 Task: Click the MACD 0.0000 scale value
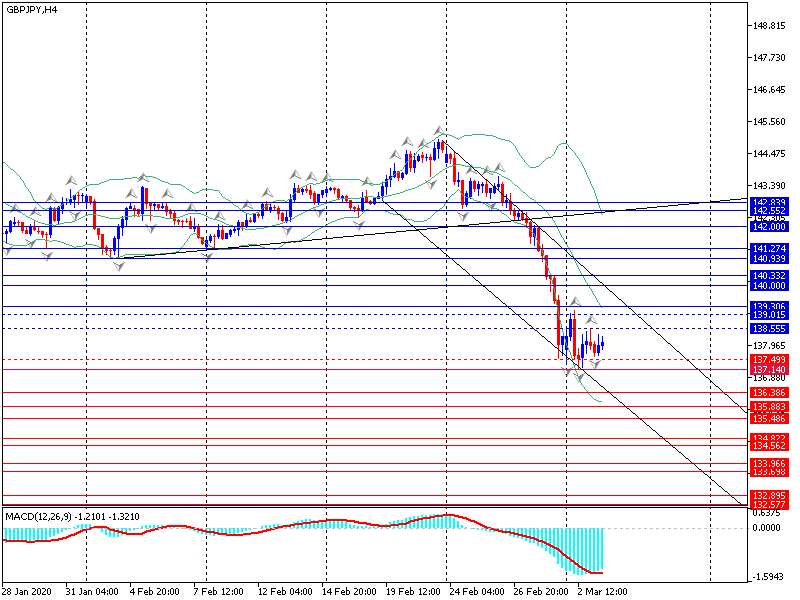[767, 527]
